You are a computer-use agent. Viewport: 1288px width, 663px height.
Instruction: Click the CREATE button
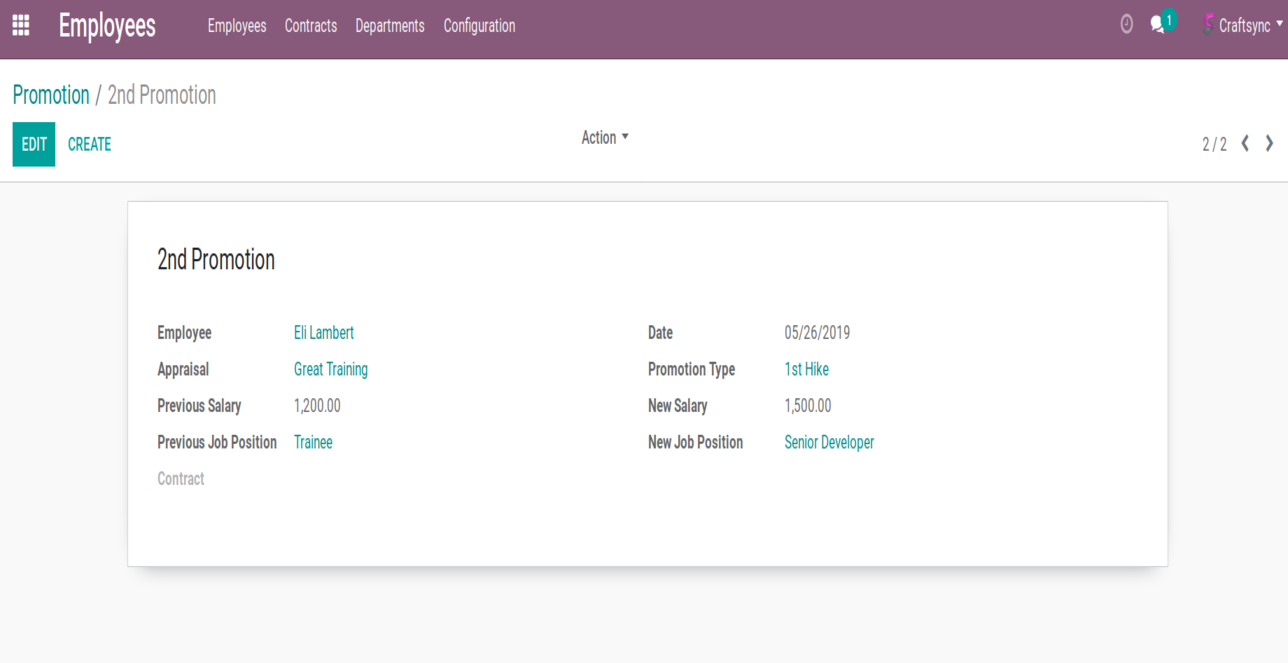pos(89,144)
